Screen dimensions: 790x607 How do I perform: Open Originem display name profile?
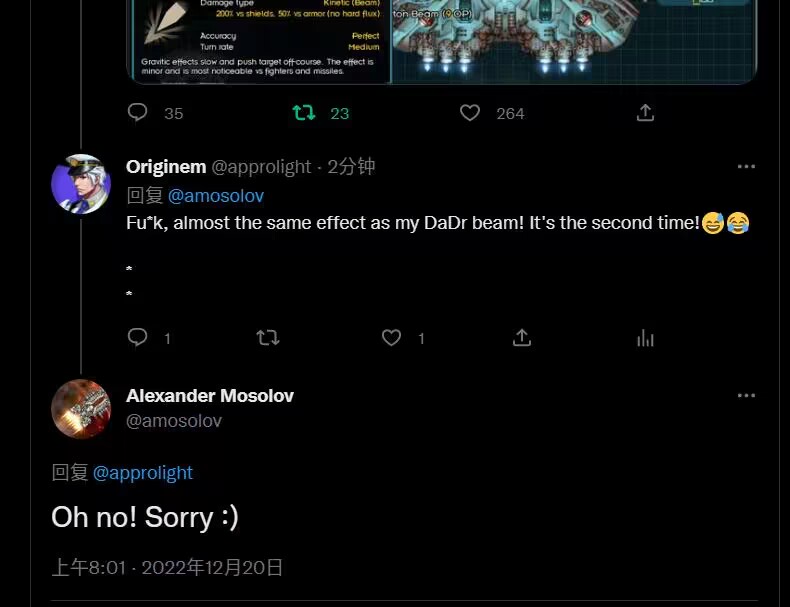(x=166, y=167)
